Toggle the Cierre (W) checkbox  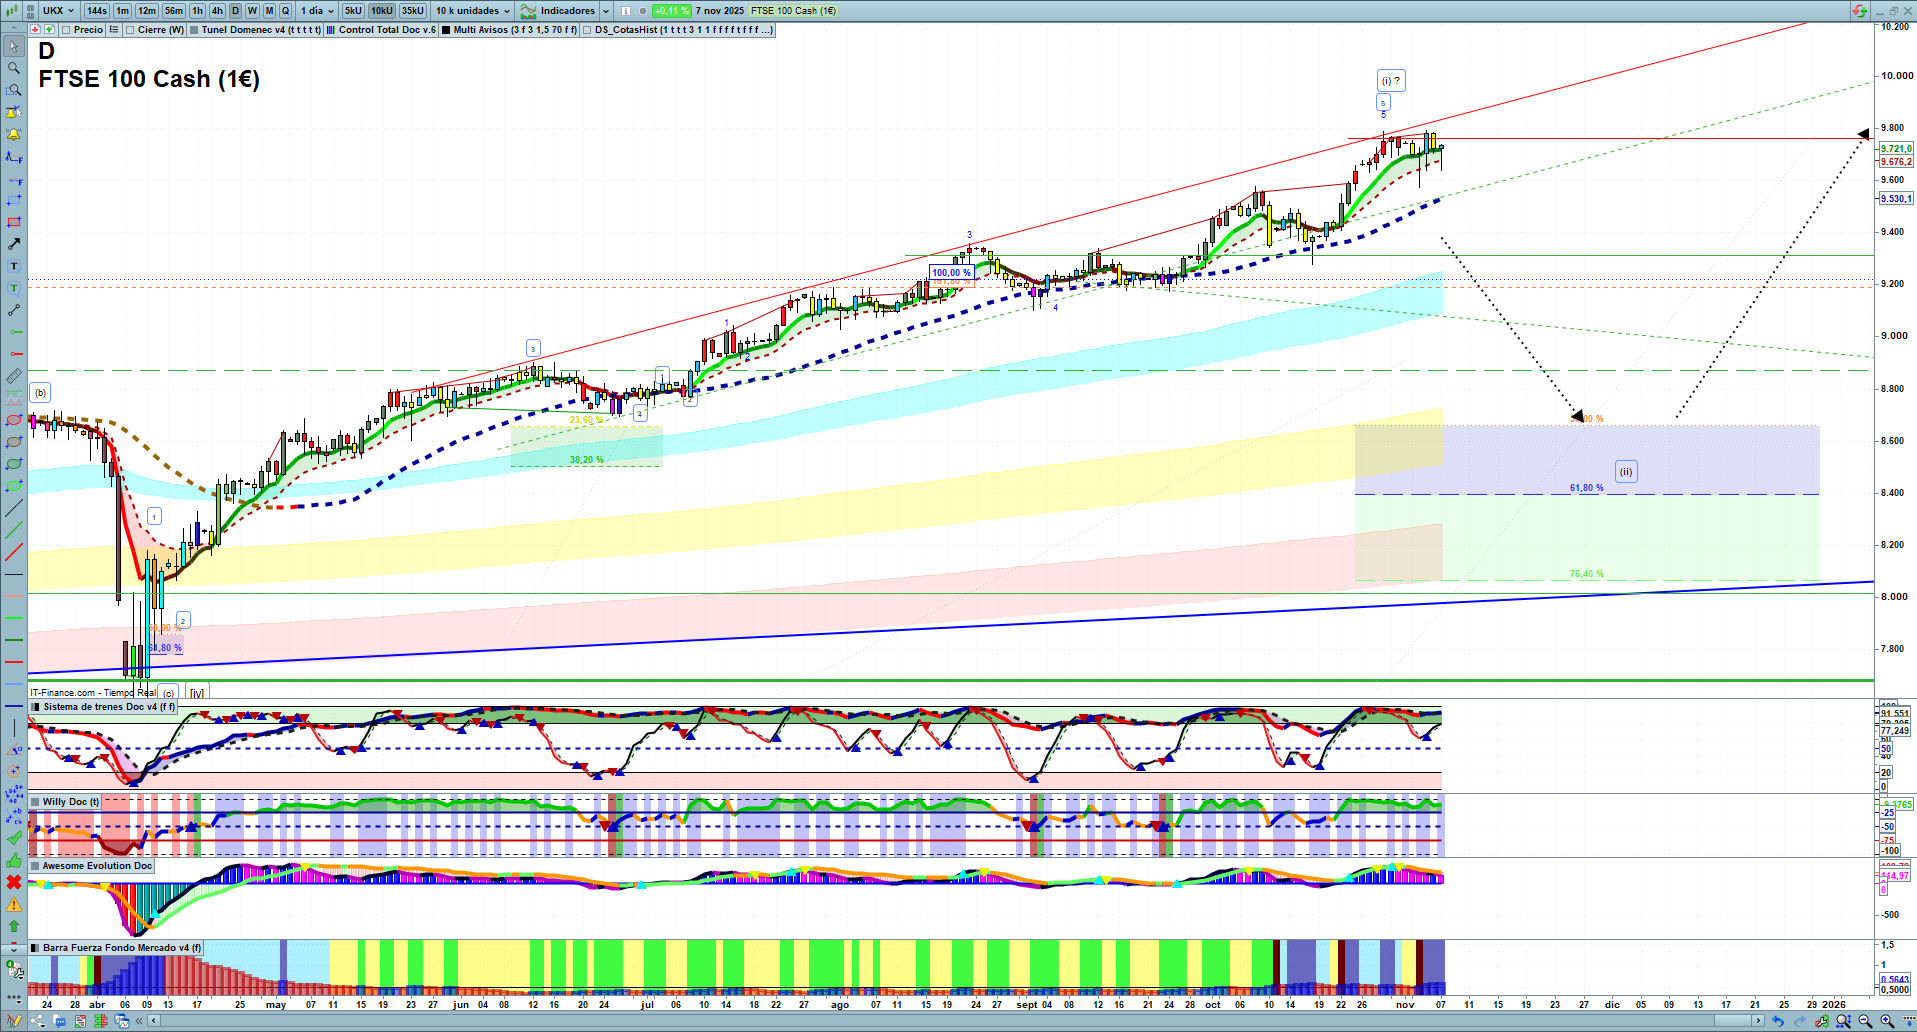pos(130,30)
